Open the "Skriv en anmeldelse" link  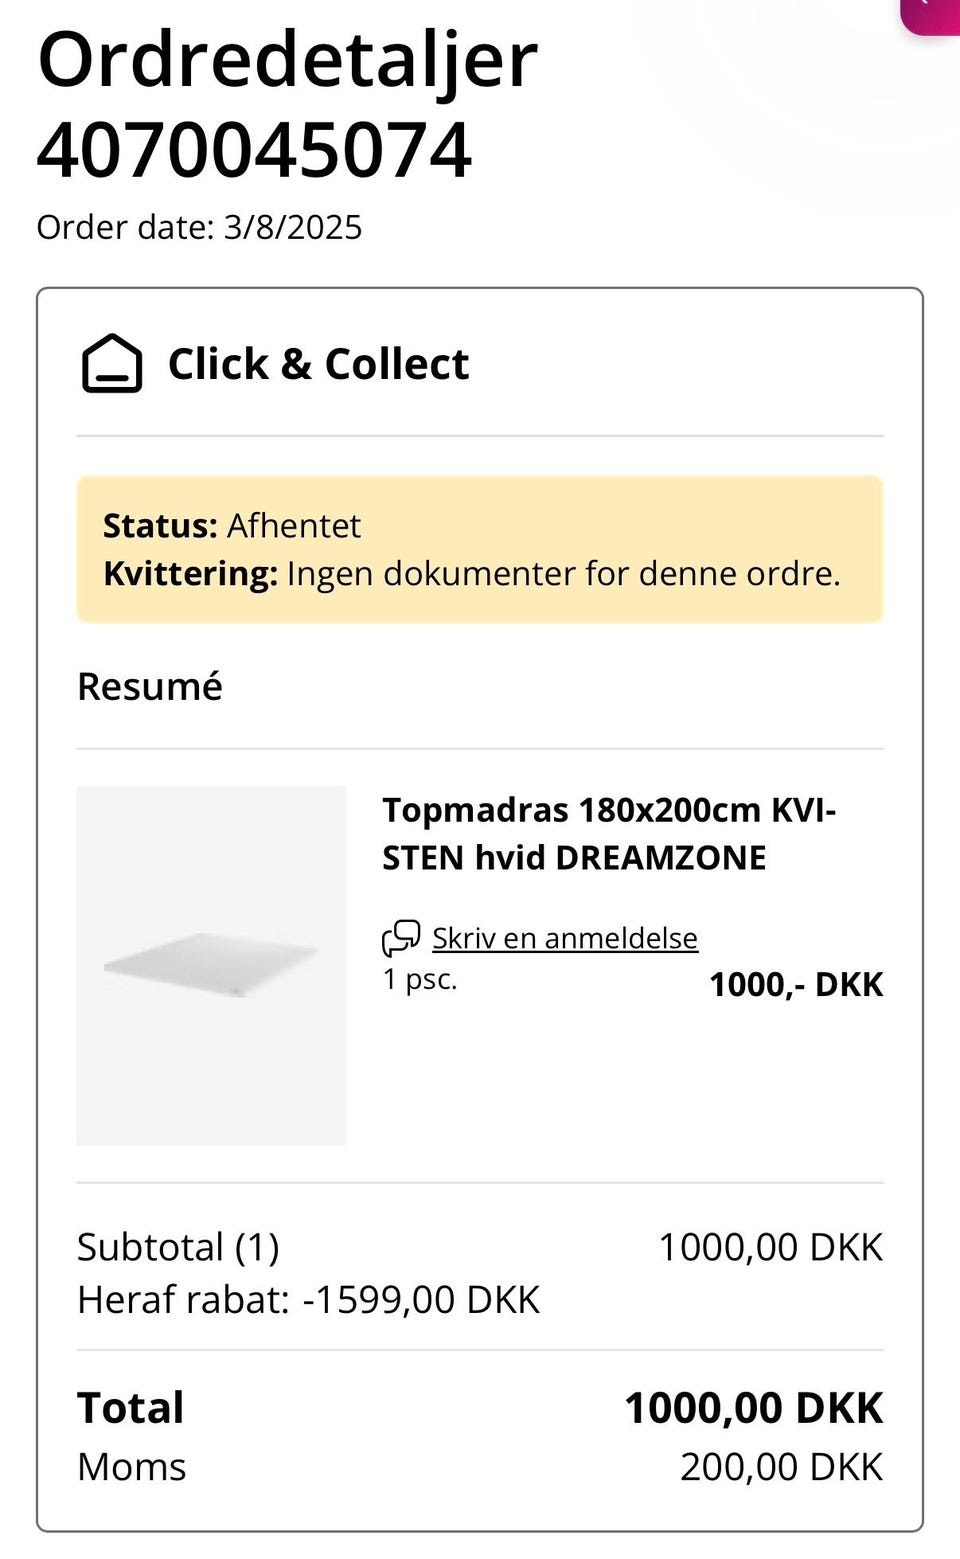click(564, 938)
